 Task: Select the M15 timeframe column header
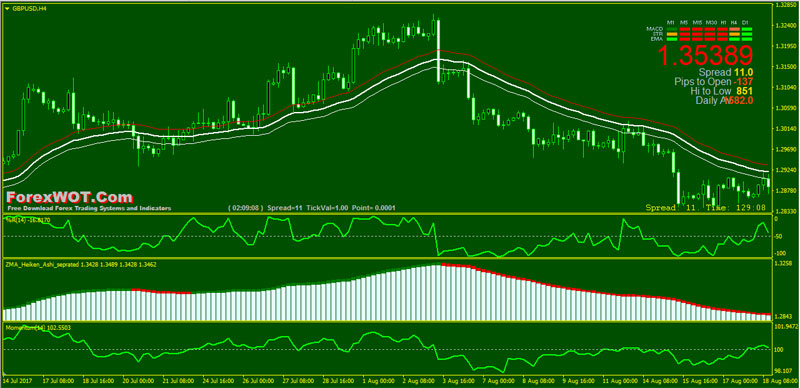697,22
